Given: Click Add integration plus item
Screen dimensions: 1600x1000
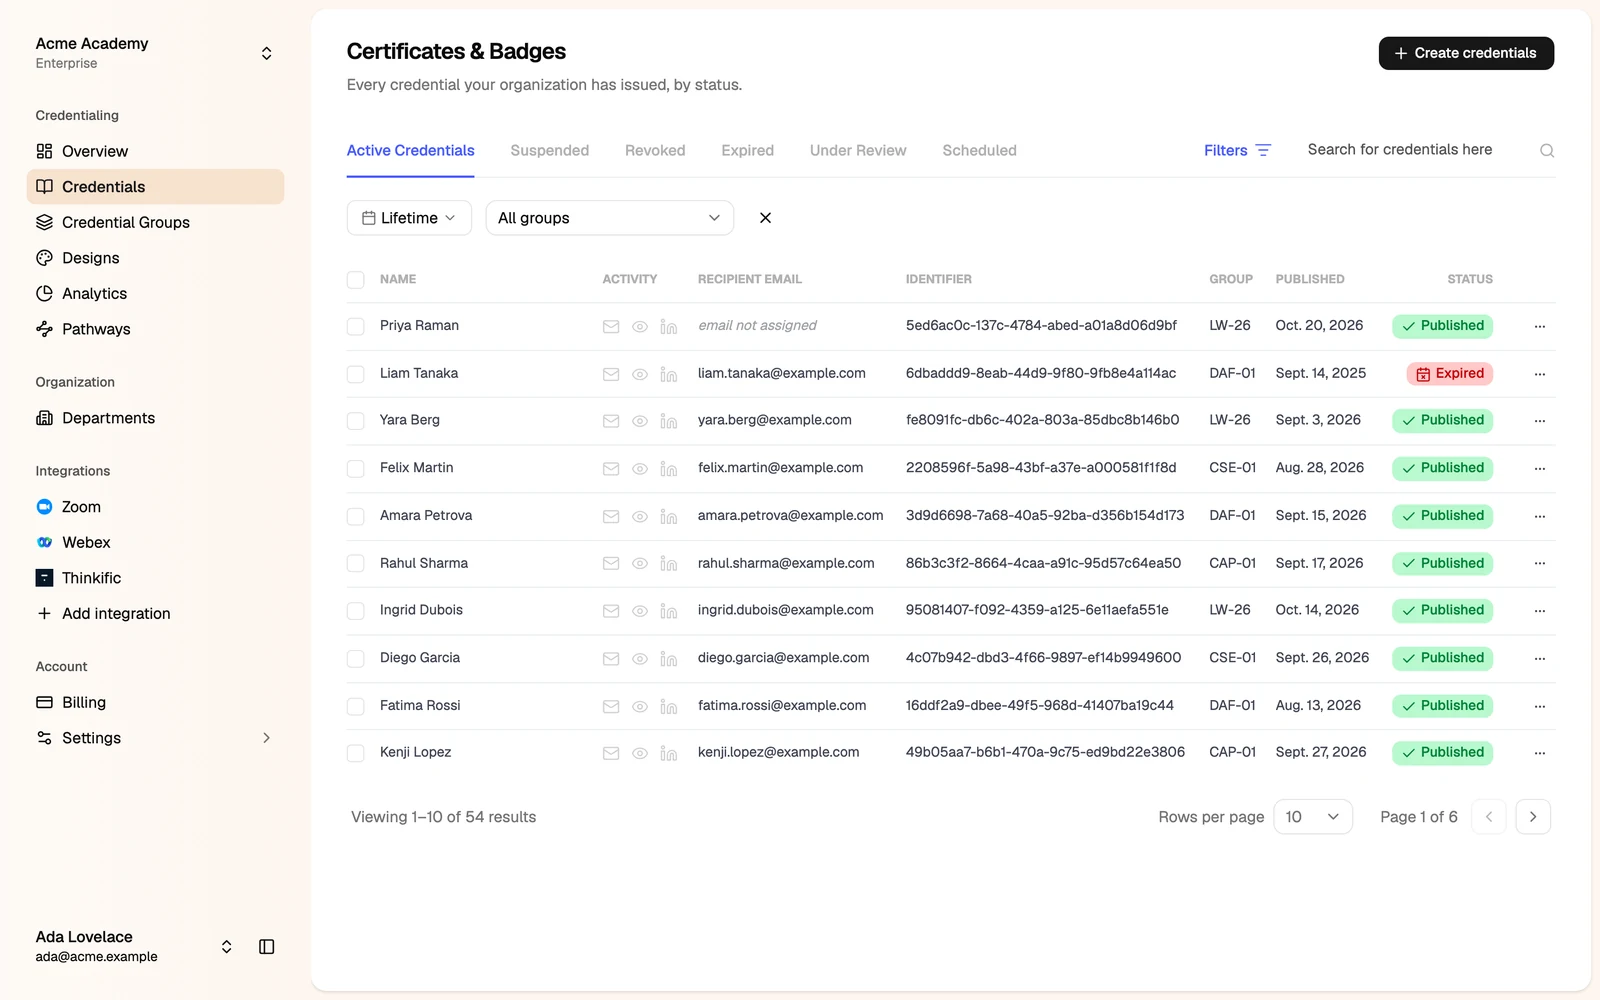Looking at the screenshot, I should point(155,613).
